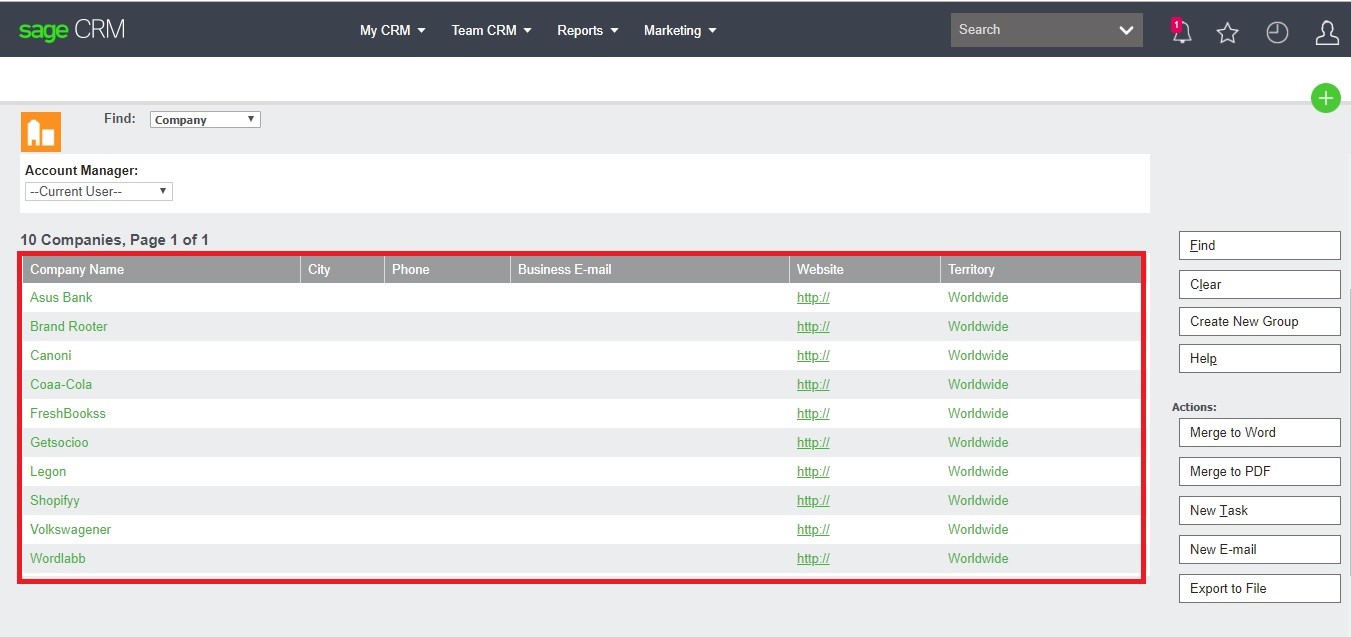Click the website link for FreshBookss
The height and width of the screenshot is (637, 1351).
click(813, 413)
